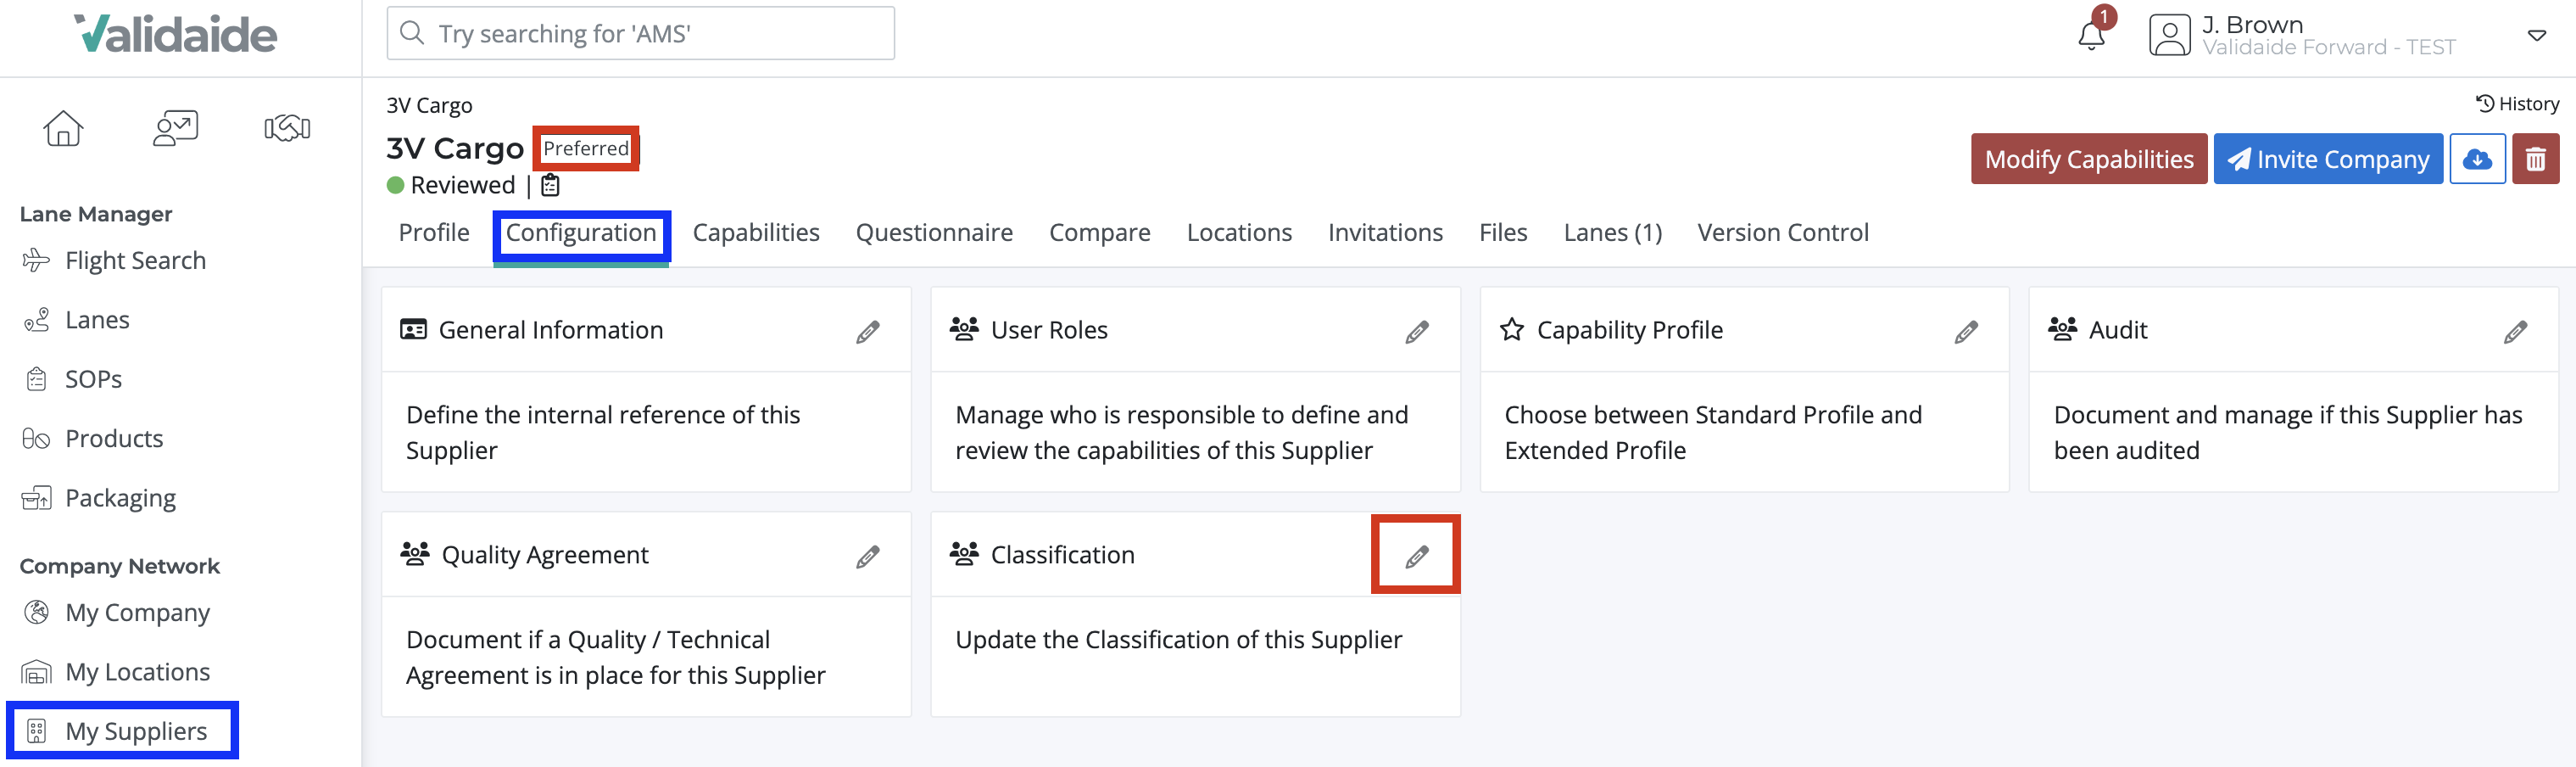Click Modify Capabilities button
This screenshot has width=2576, height=767.
(2089, 159)
